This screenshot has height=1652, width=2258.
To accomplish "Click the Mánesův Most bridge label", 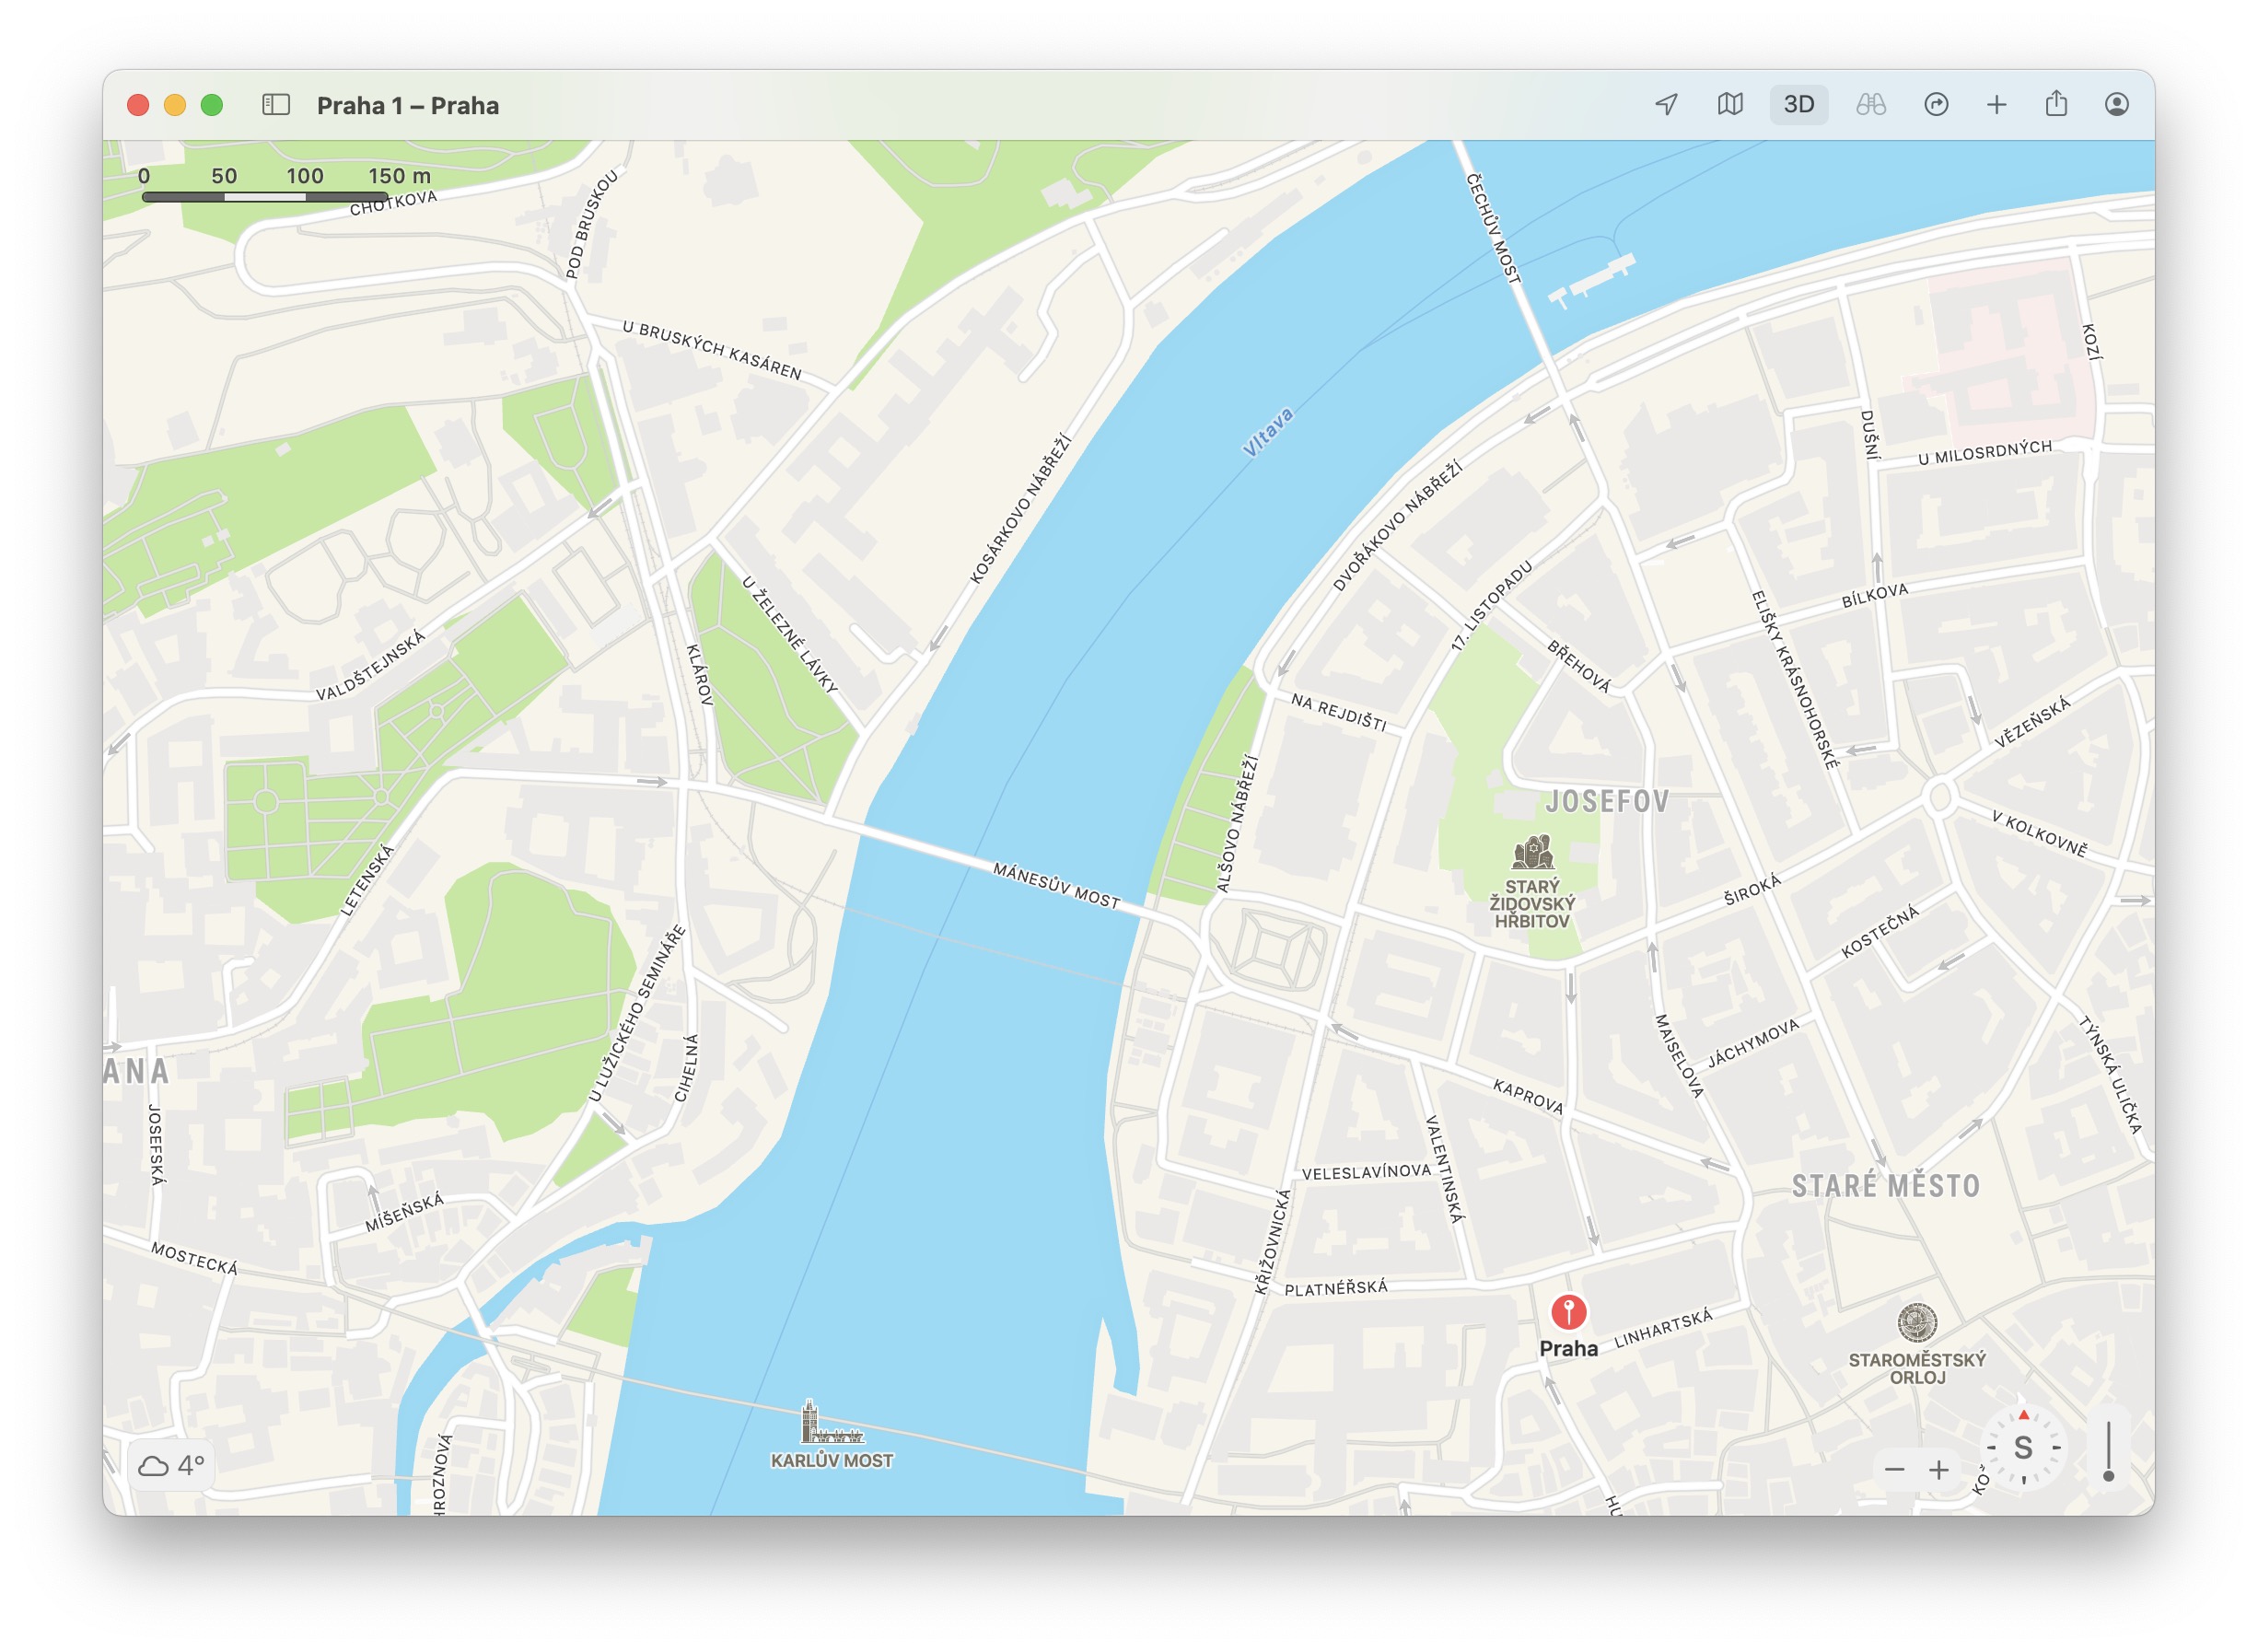I will click(1056, 885).
